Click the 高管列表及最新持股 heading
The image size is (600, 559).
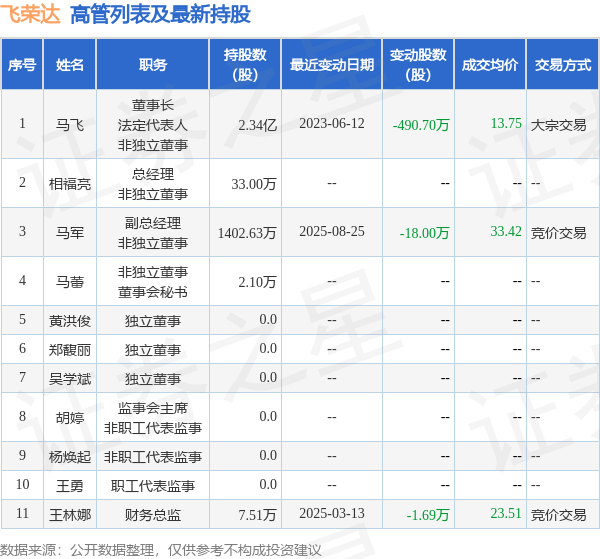tap(160, 15)
